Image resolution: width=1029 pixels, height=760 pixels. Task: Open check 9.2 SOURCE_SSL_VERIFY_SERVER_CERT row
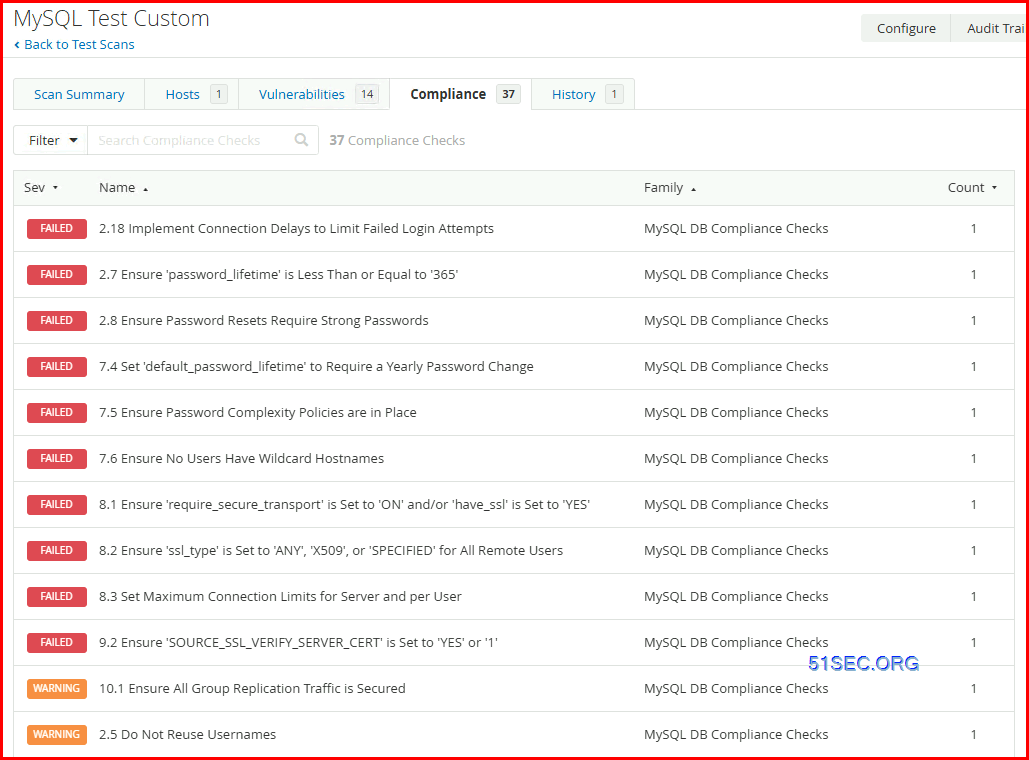coord(514,642)
